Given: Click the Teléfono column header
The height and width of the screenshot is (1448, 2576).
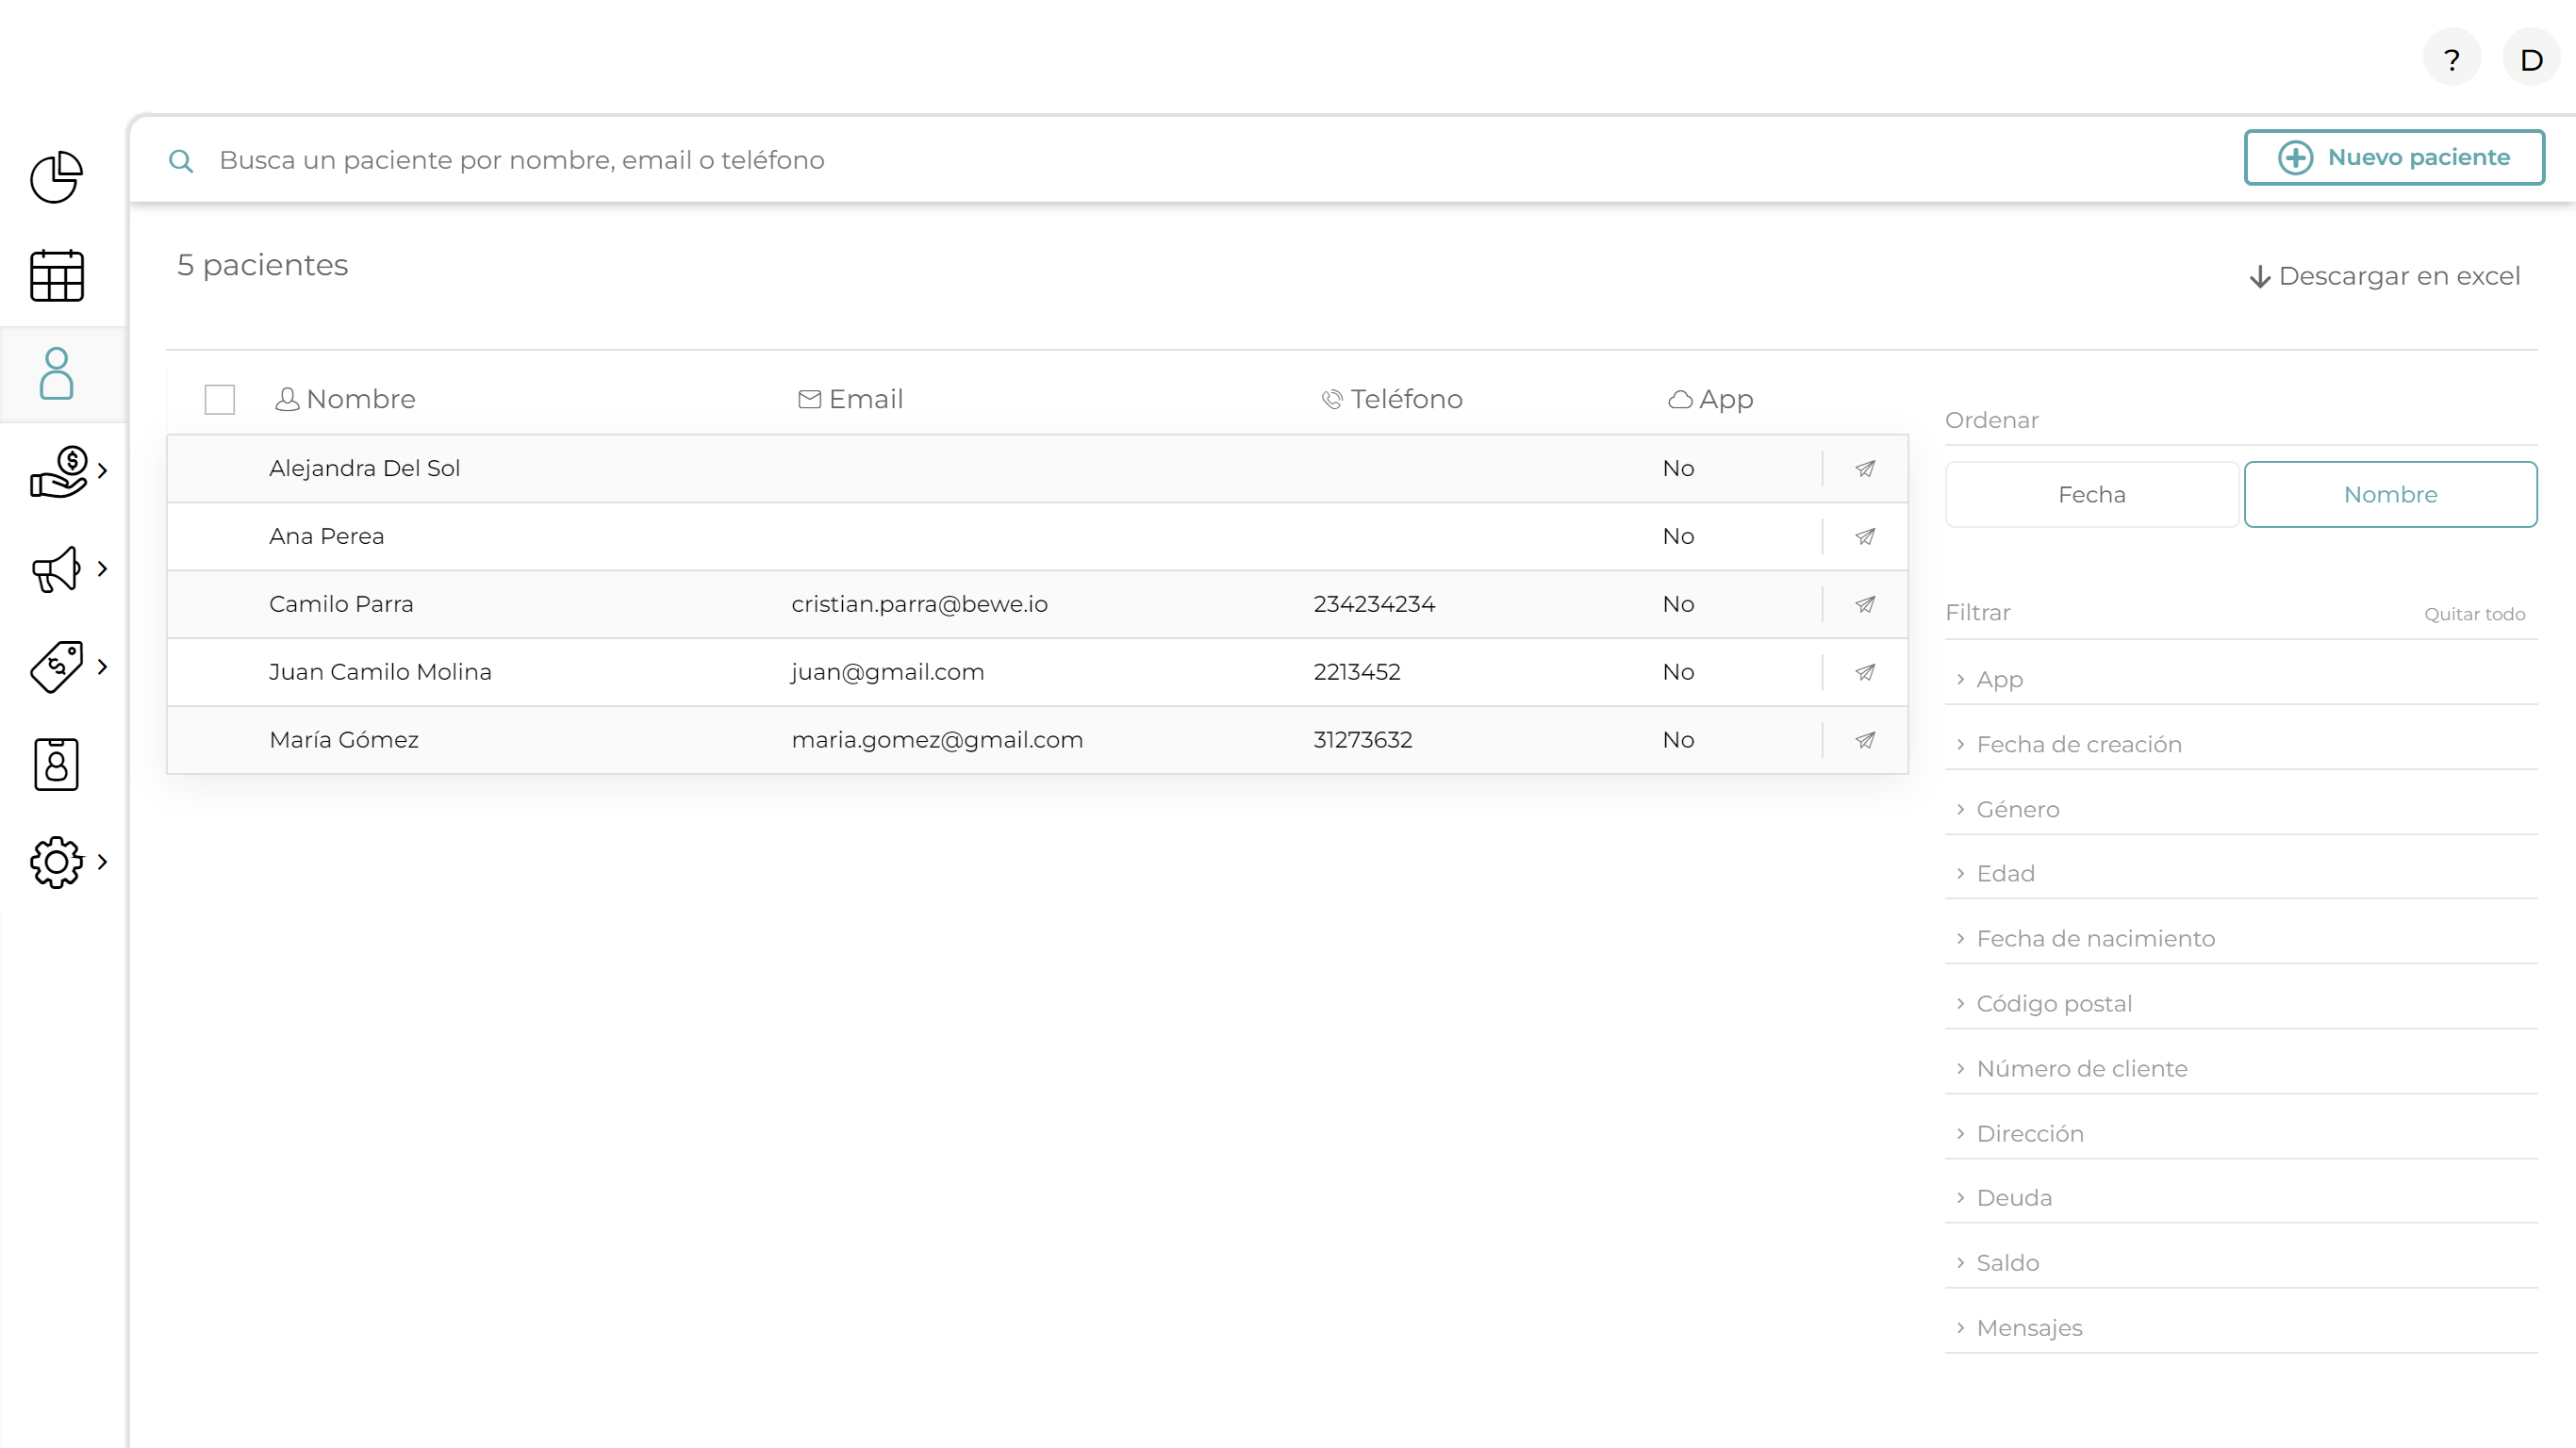Looking at the screenshot, I should 1391,399.
